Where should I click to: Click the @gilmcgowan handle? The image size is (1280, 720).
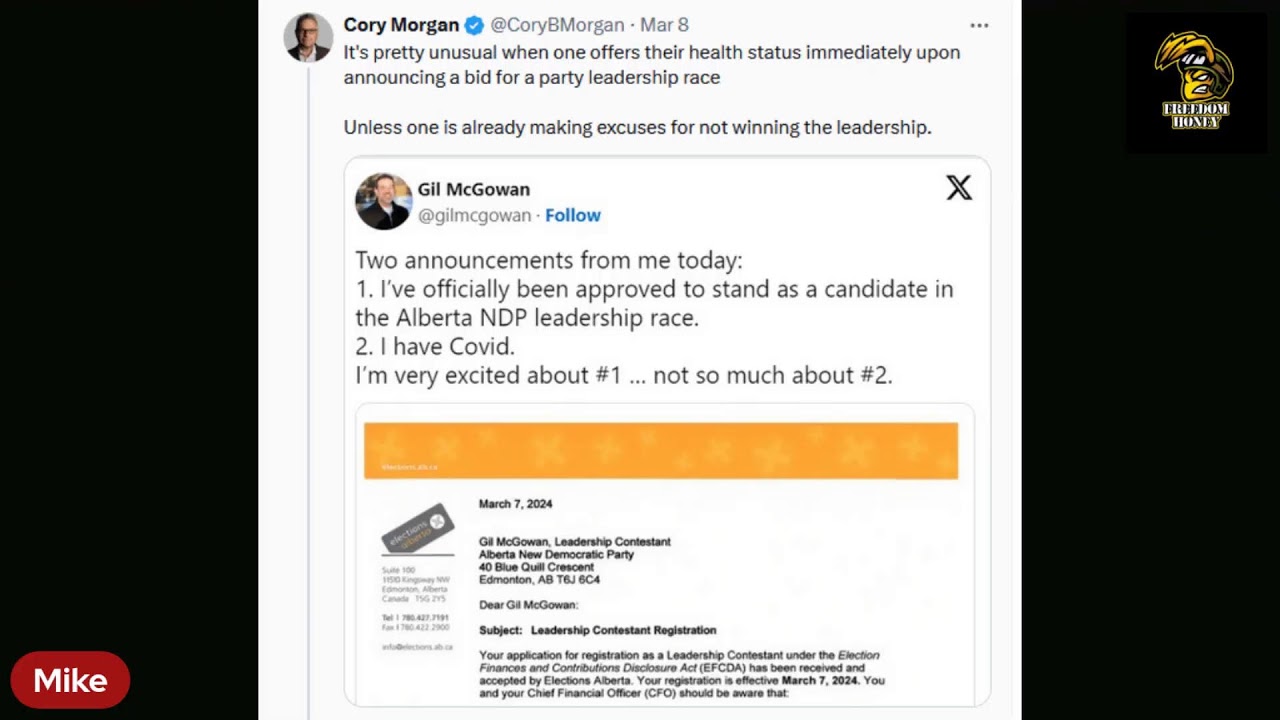coord(474,215)
